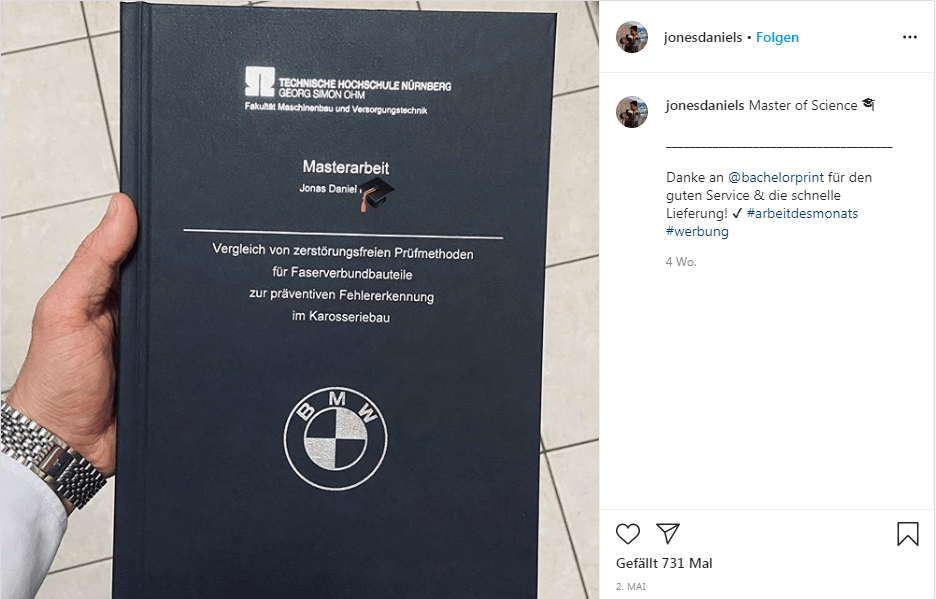The height and width of the screenshot is (599, 936).
Task: Click the jonesdaniels avatar beside the caption
Action: click(x=632, y=112)
